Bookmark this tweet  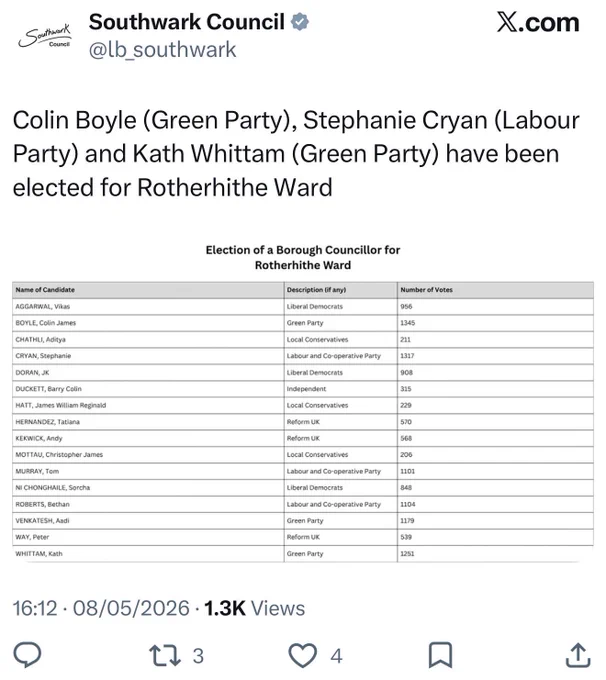[440, 655]
